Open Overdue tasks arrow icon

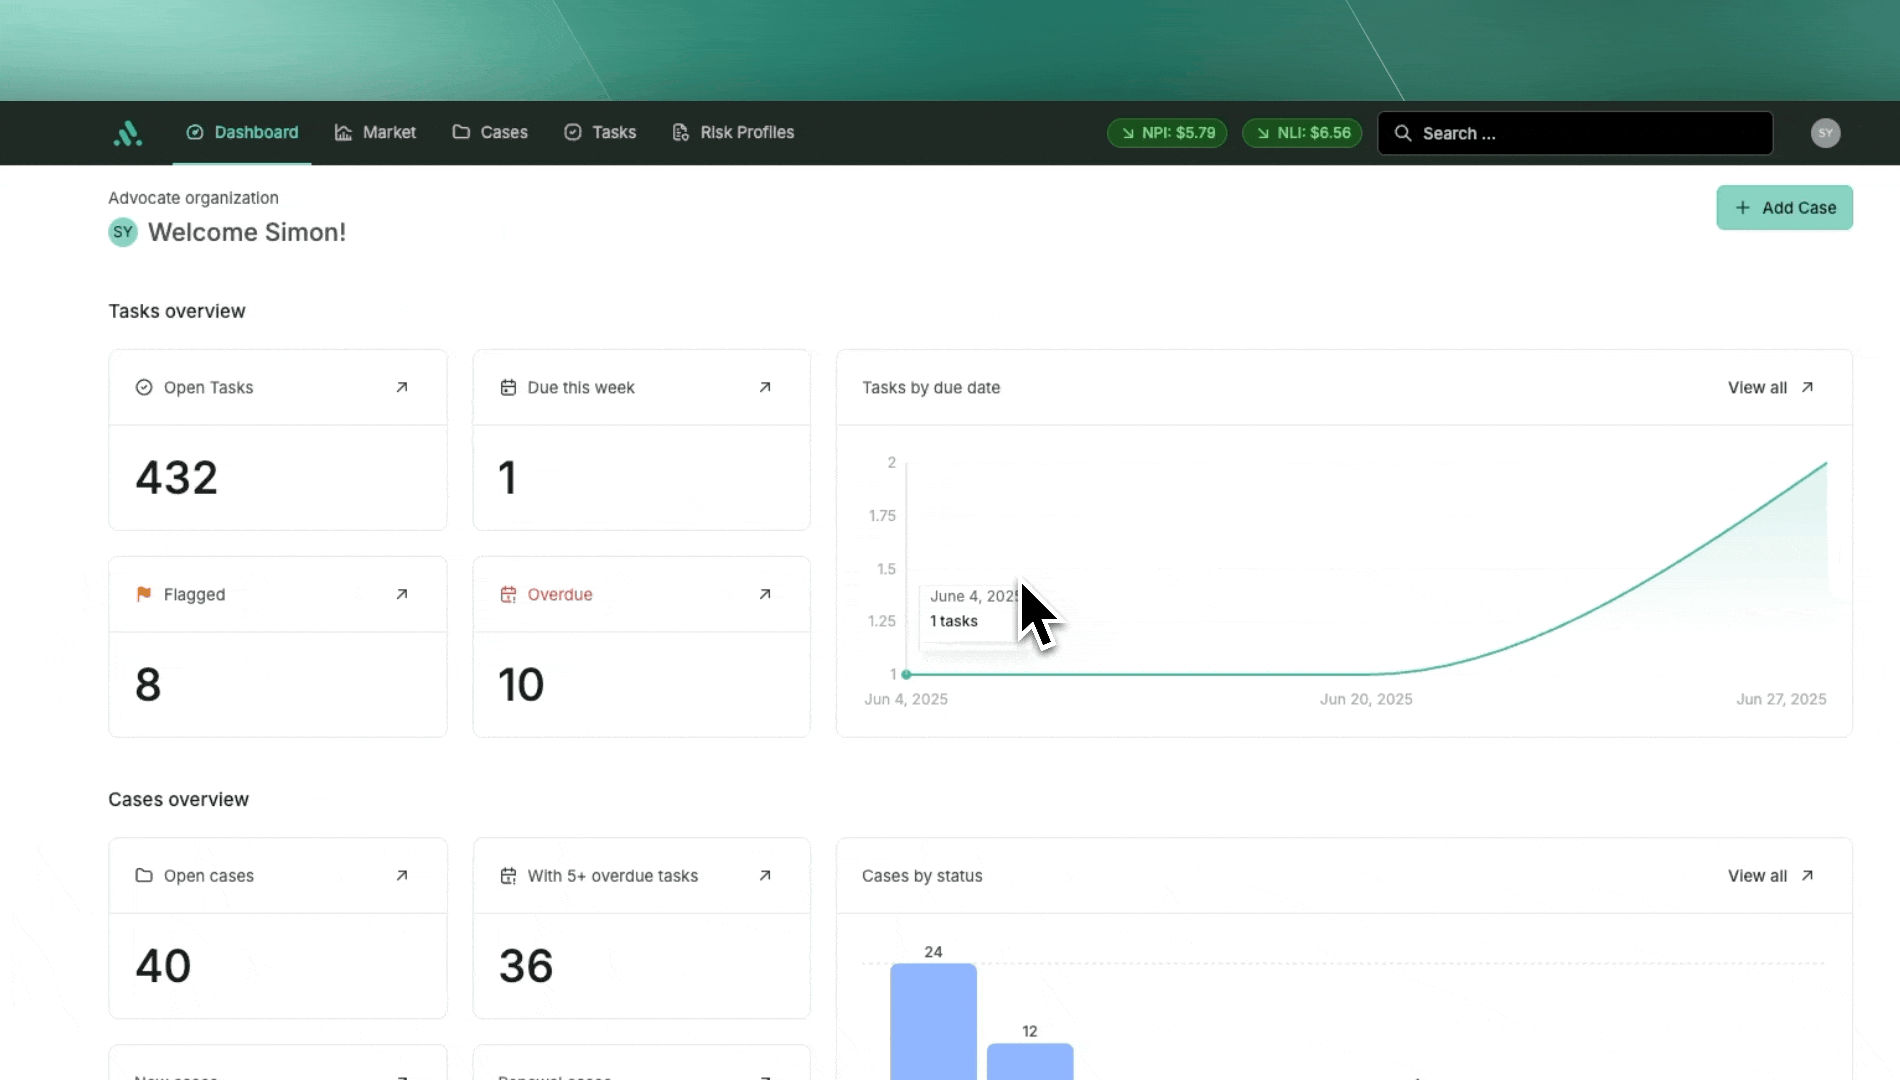coord(765,594)
